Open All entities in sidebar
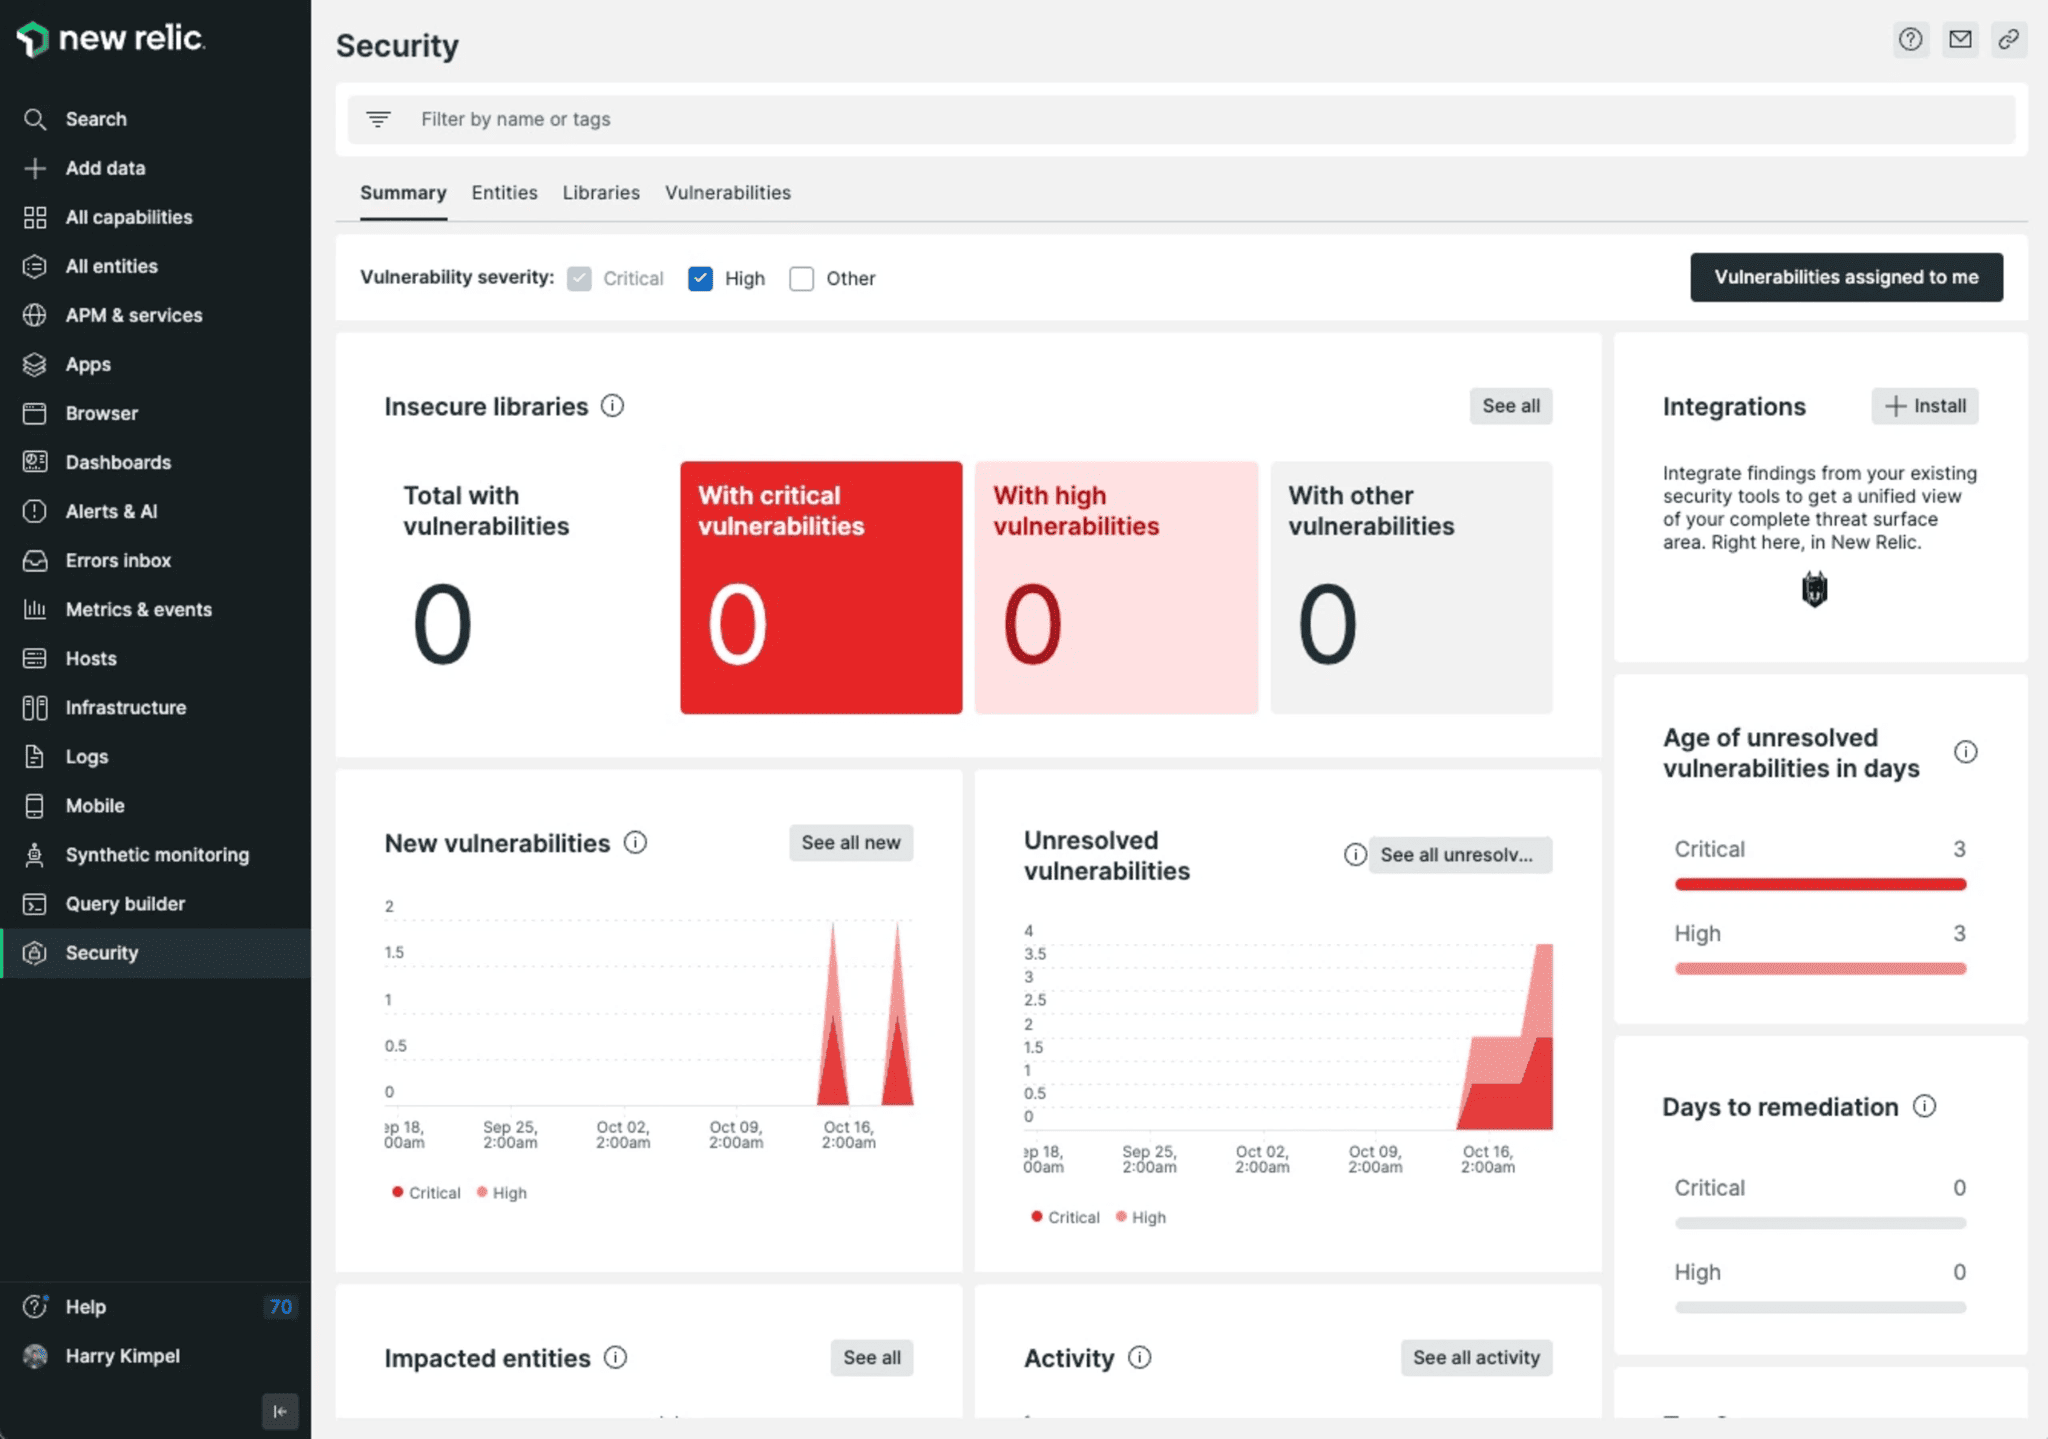This screenshot has height=1439, width=2048. (x=111, y=266)
